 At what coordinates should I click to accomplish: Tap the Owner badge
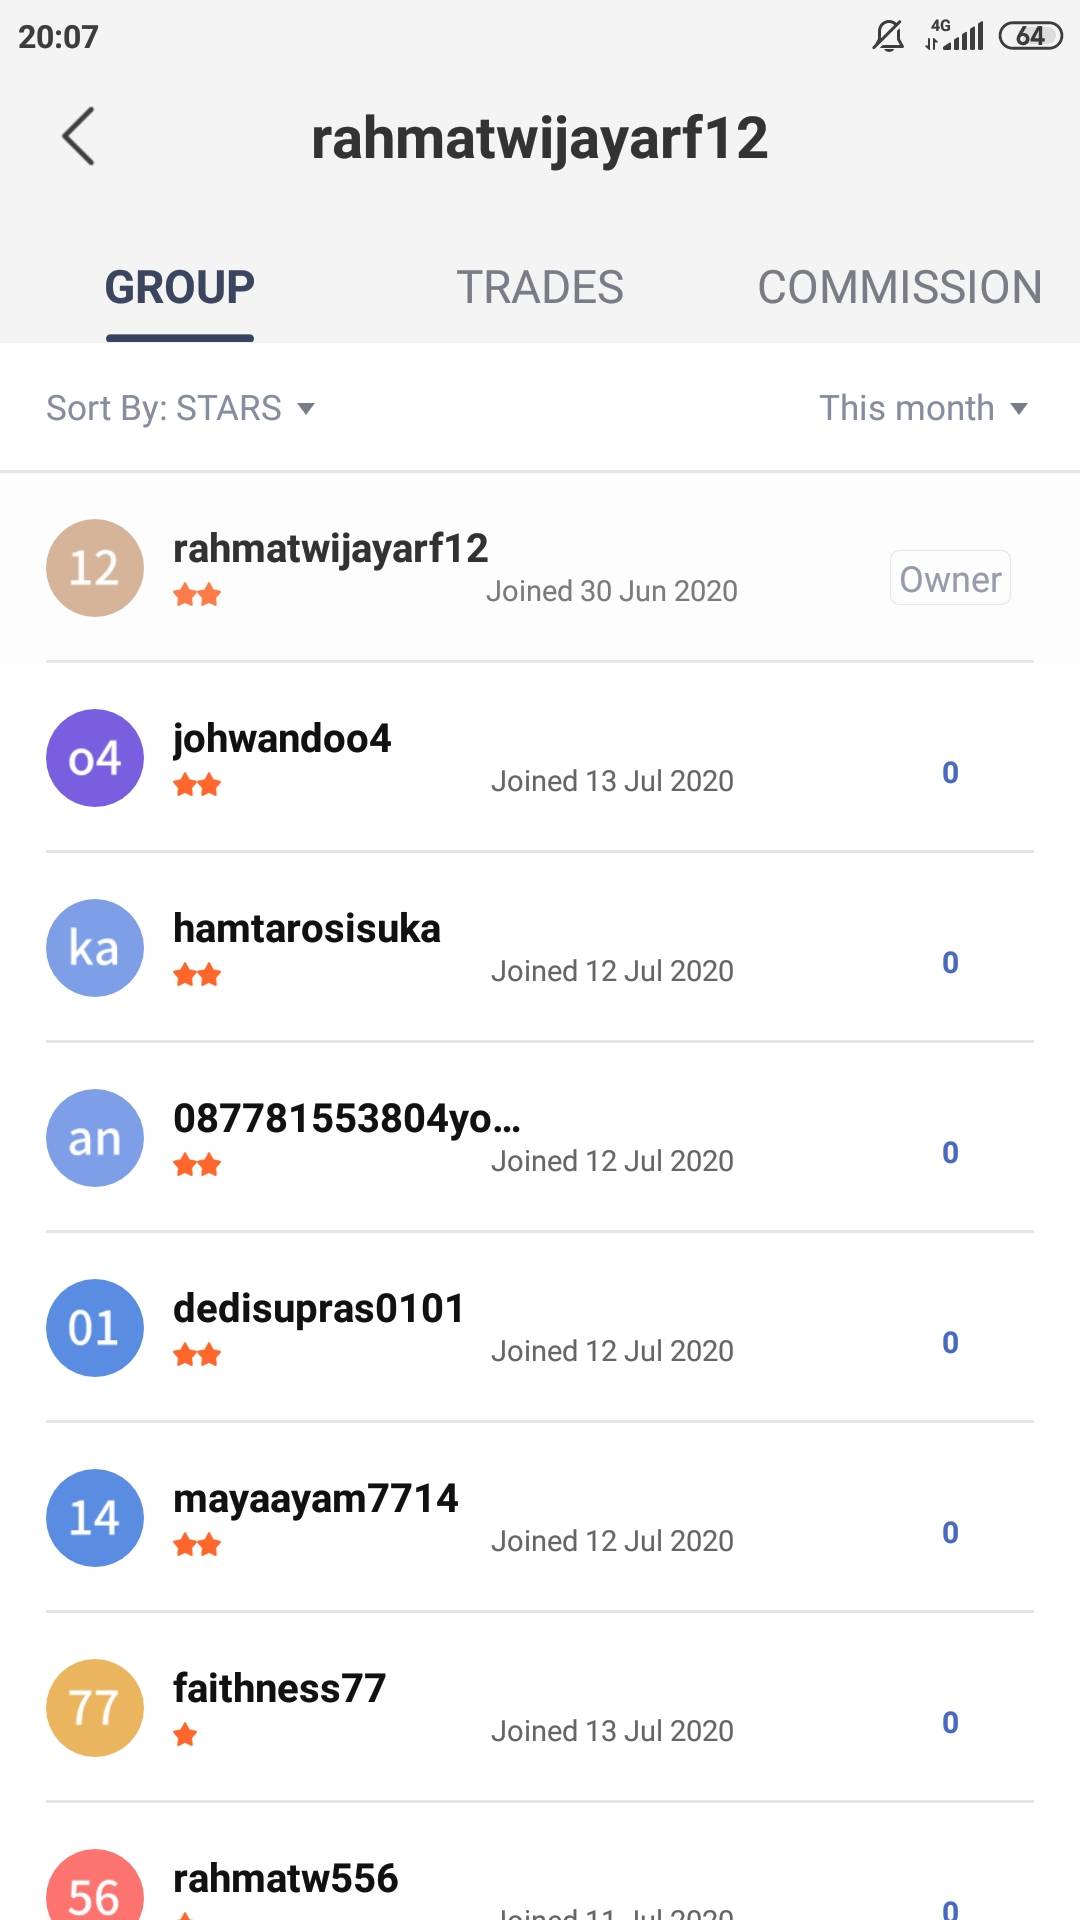click(x=950, y=579)
